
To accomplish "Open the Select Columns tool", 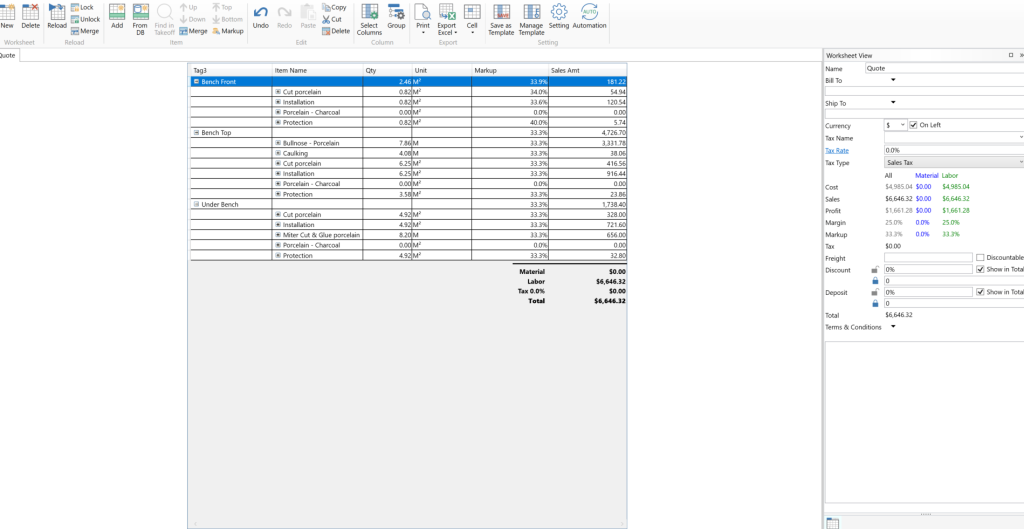I will tap(369, 12).
